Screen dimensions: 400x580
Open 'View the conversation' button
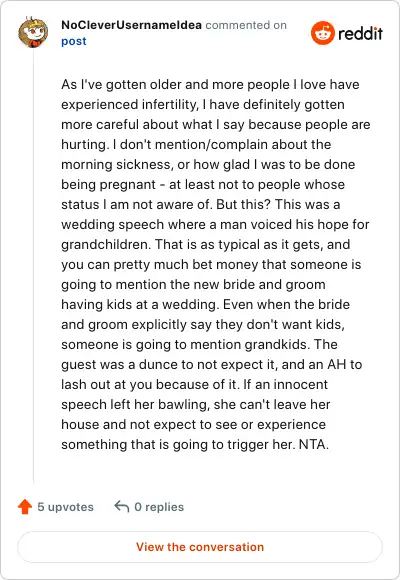click(200, 547)
